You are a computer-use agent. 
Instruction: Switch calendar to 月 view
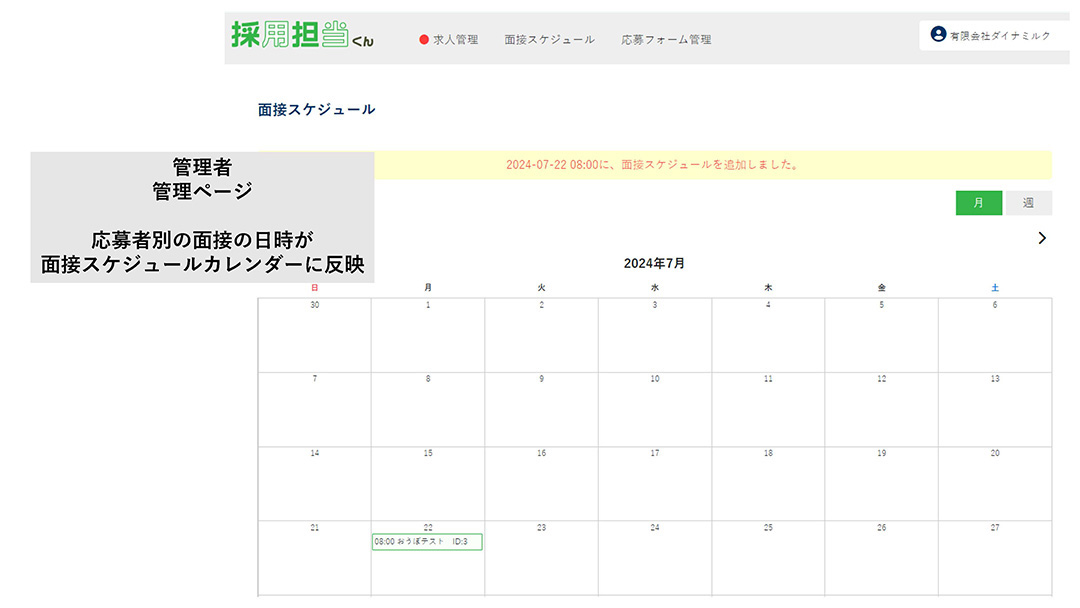[978, 203]
